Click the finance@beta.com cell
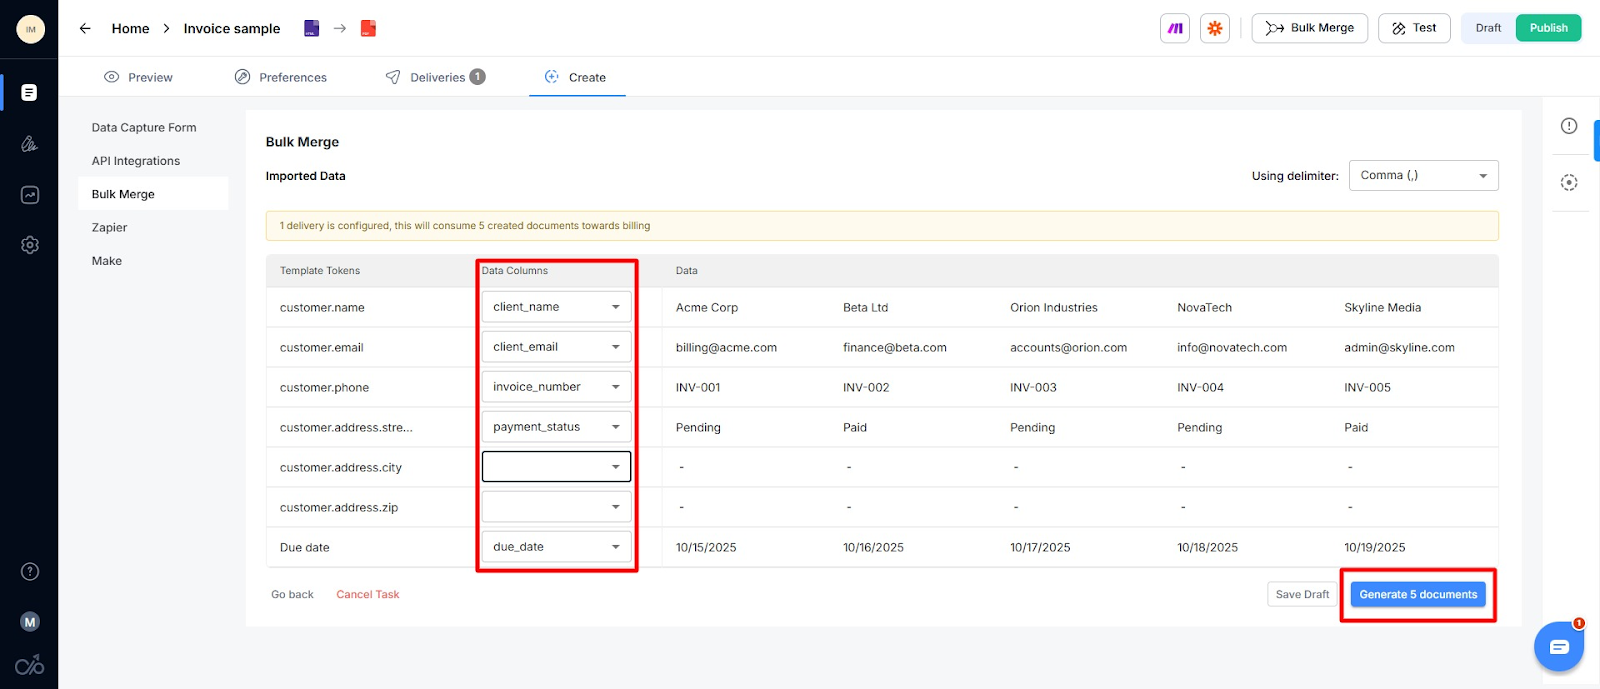 click(895, 348)
